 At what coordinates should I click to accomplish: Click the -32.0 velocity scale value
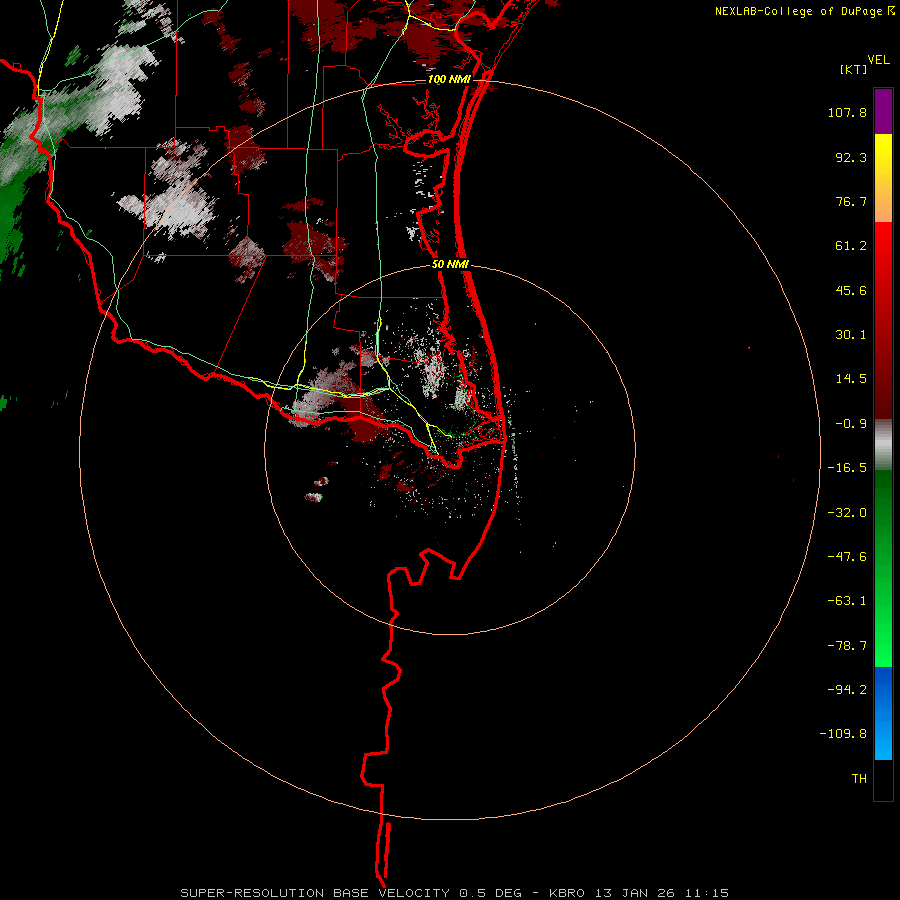tap(847, 513)
